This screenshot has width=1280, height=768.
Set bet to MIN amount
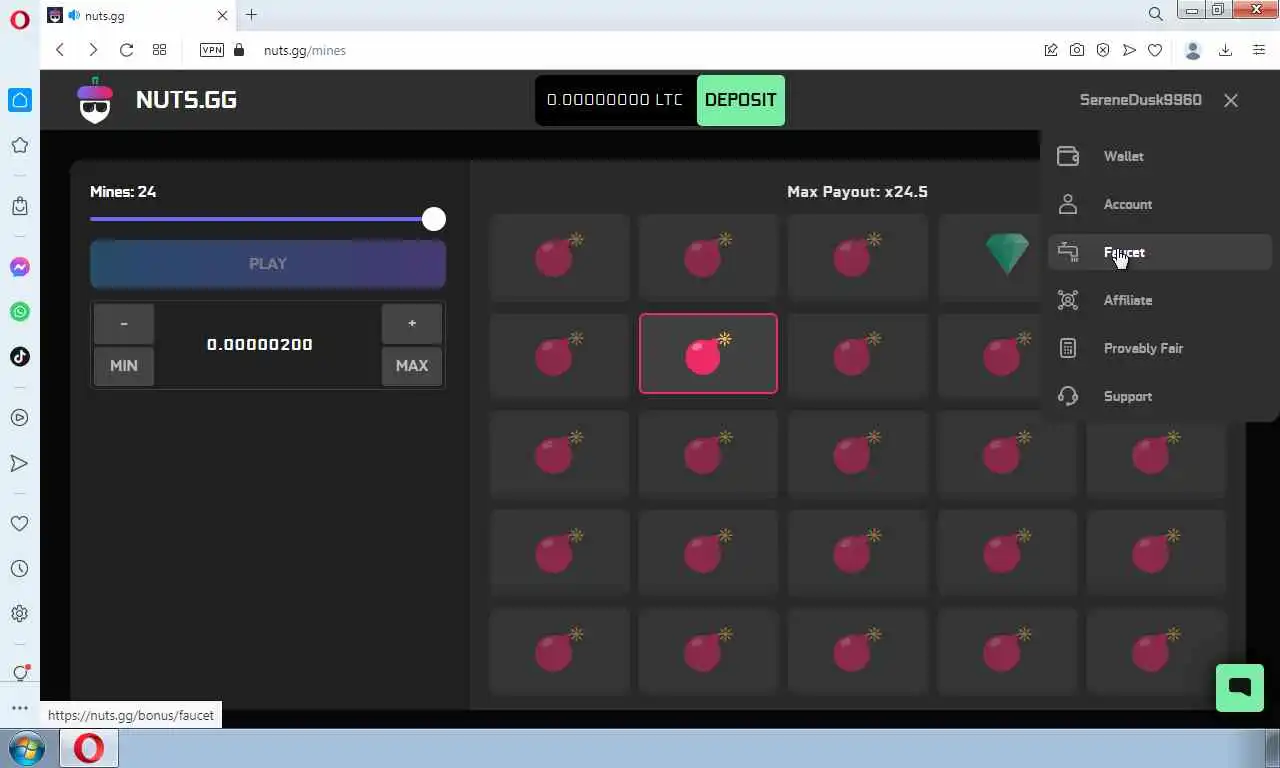click(x=124, y=366)
